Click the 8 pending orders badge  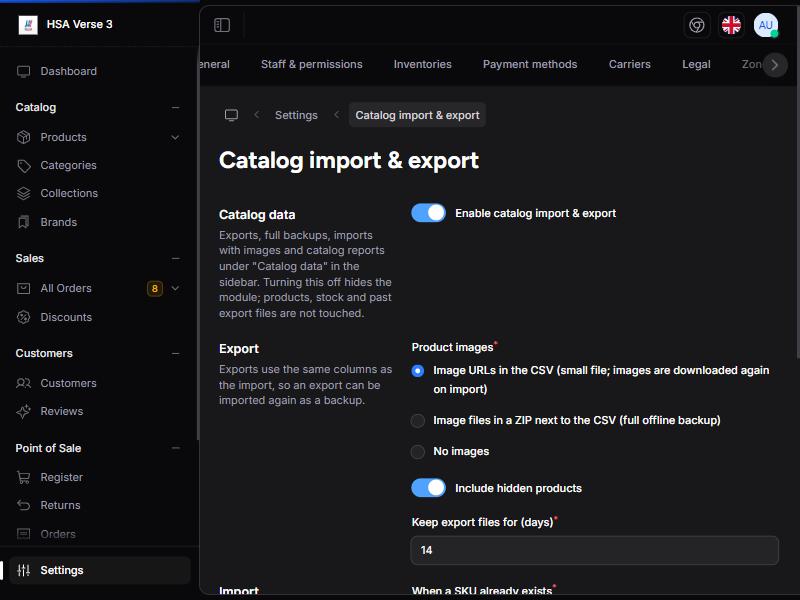click(155, 288)
